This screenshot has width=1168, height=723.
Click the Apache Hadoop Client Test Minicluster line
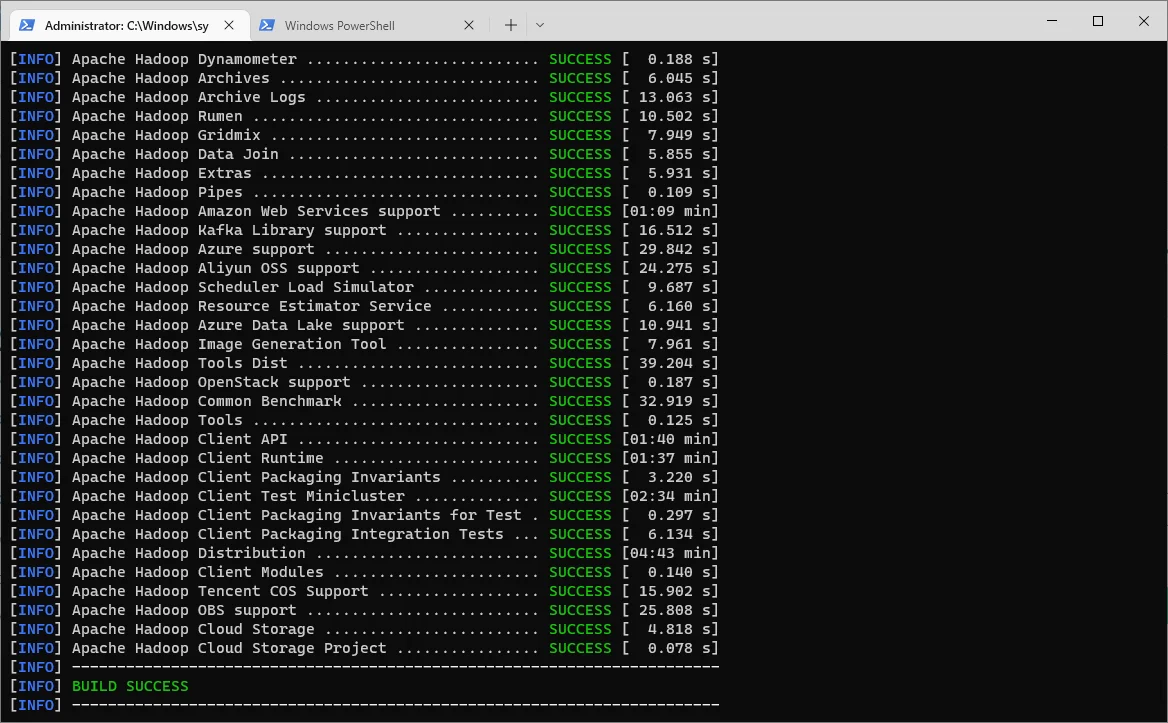[x=238, y=496]
